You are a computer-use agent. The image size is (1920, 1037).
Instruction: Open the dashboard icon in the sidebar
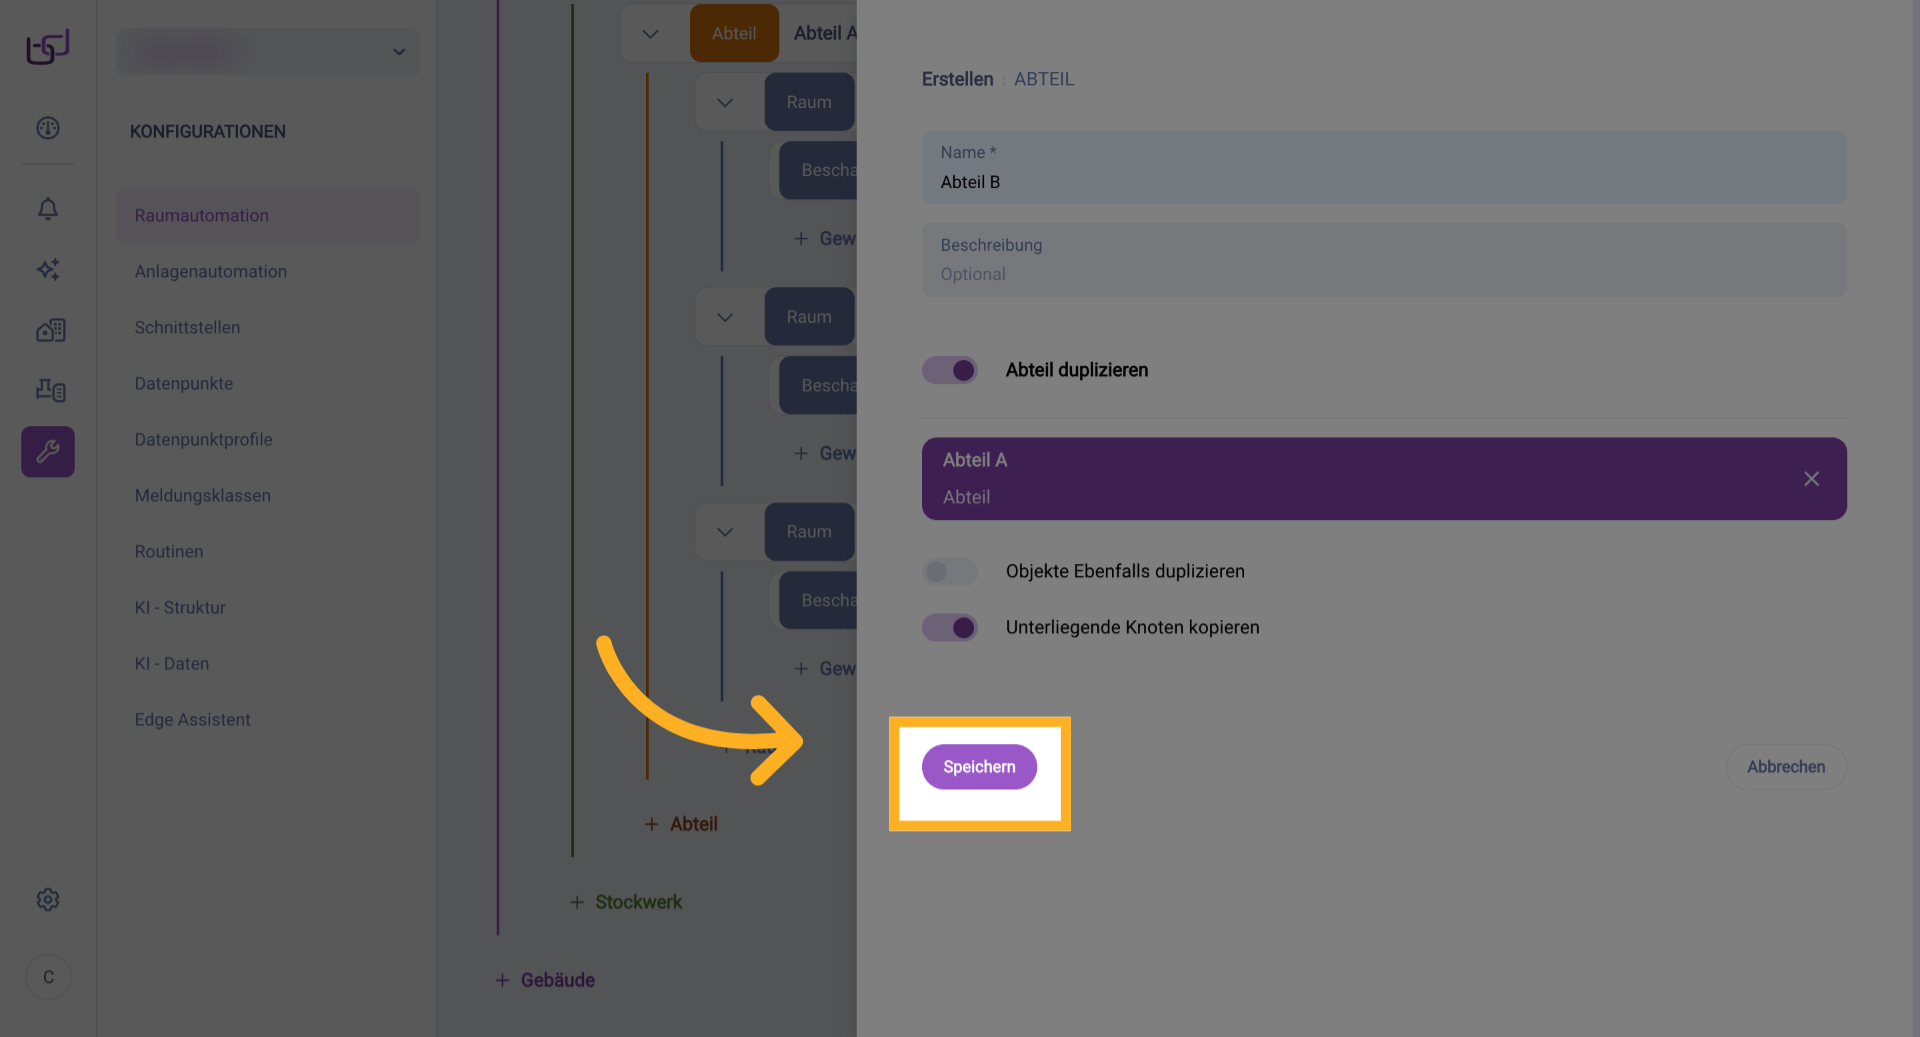click(x=48, y=128)
